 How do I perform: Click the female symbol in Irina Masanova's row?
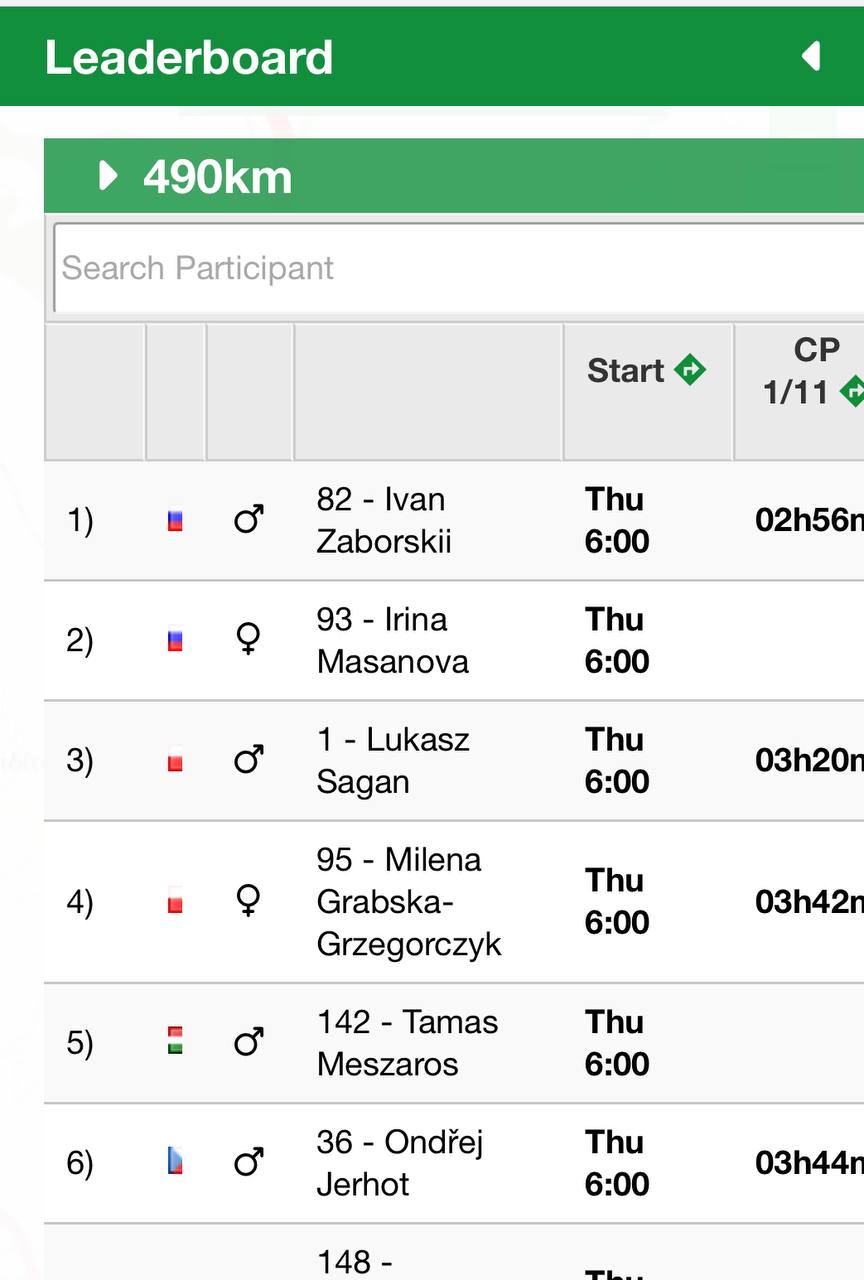(x=248, y=639)
